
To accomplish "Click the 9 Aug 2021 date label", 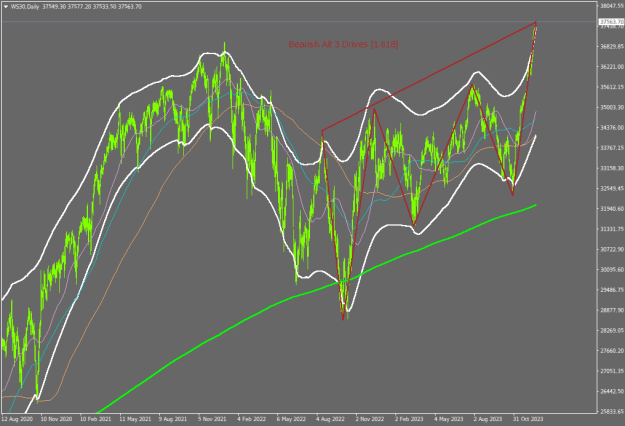I will click(173, 419).
